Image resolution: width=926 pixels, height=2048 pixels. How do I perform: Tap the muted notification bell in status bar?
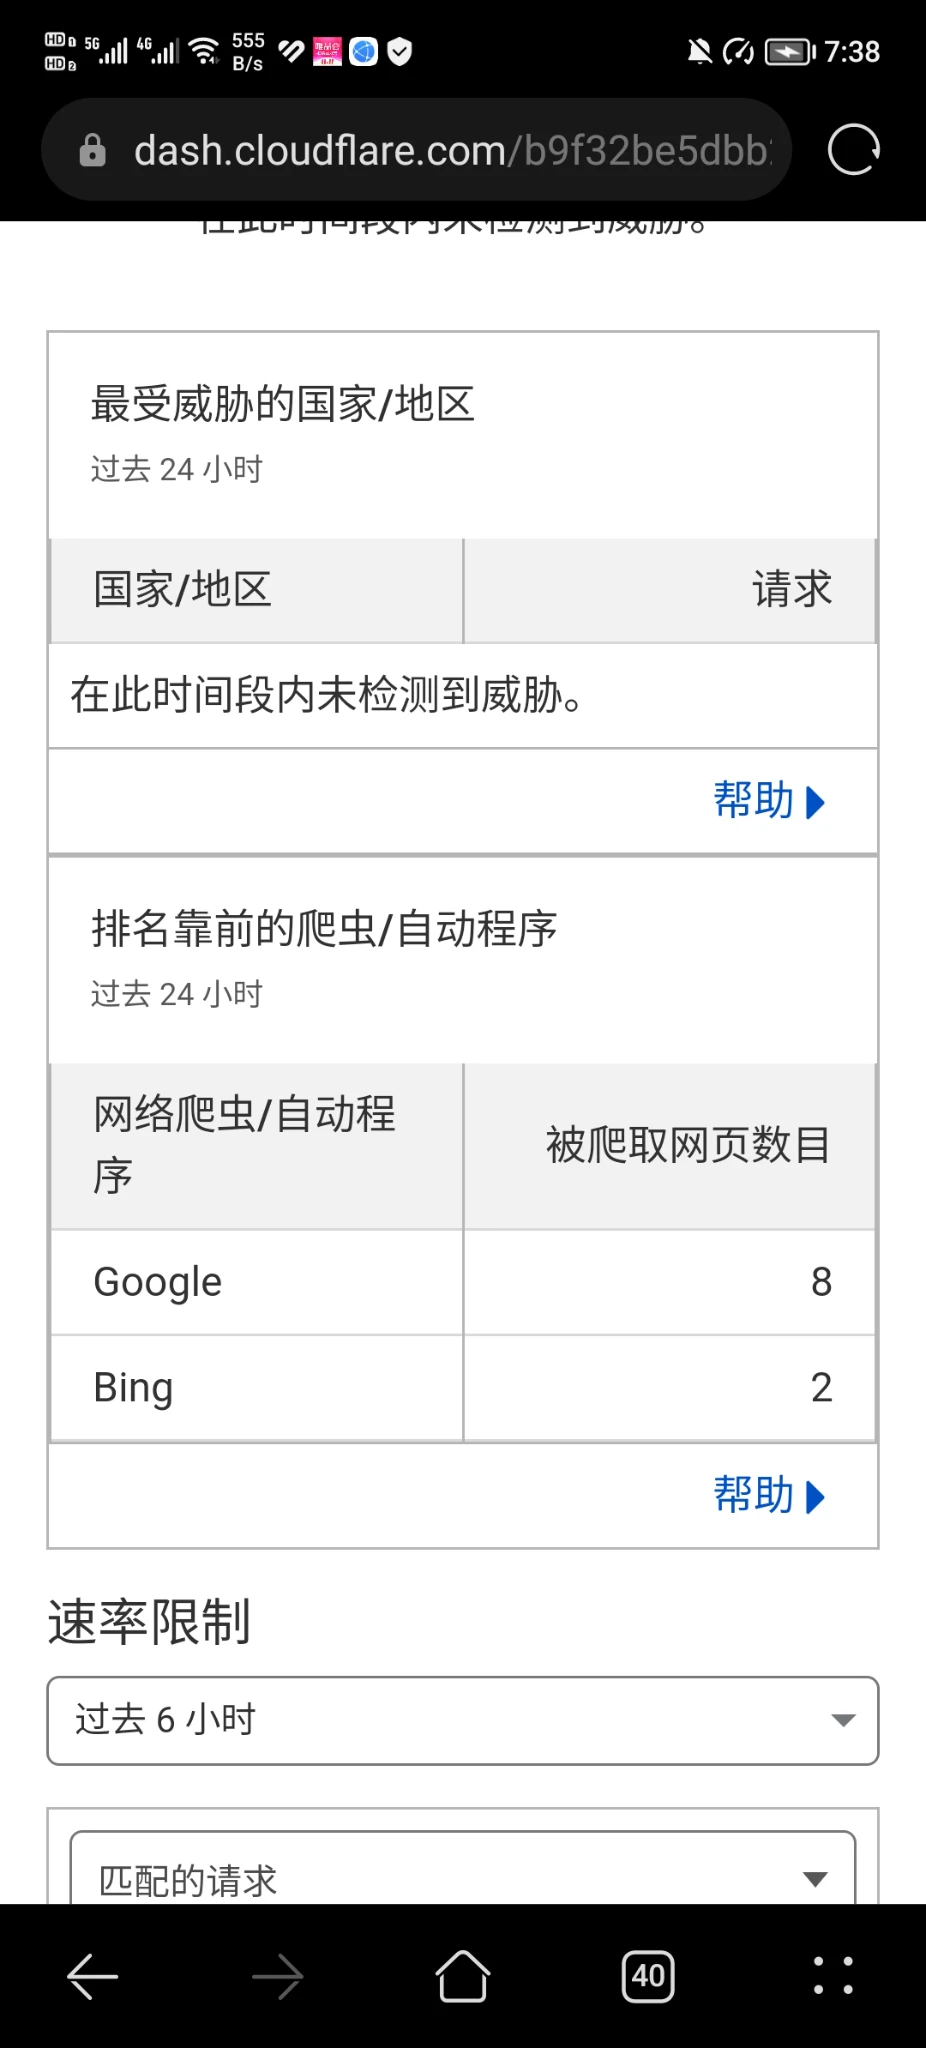tap(700, 51)
